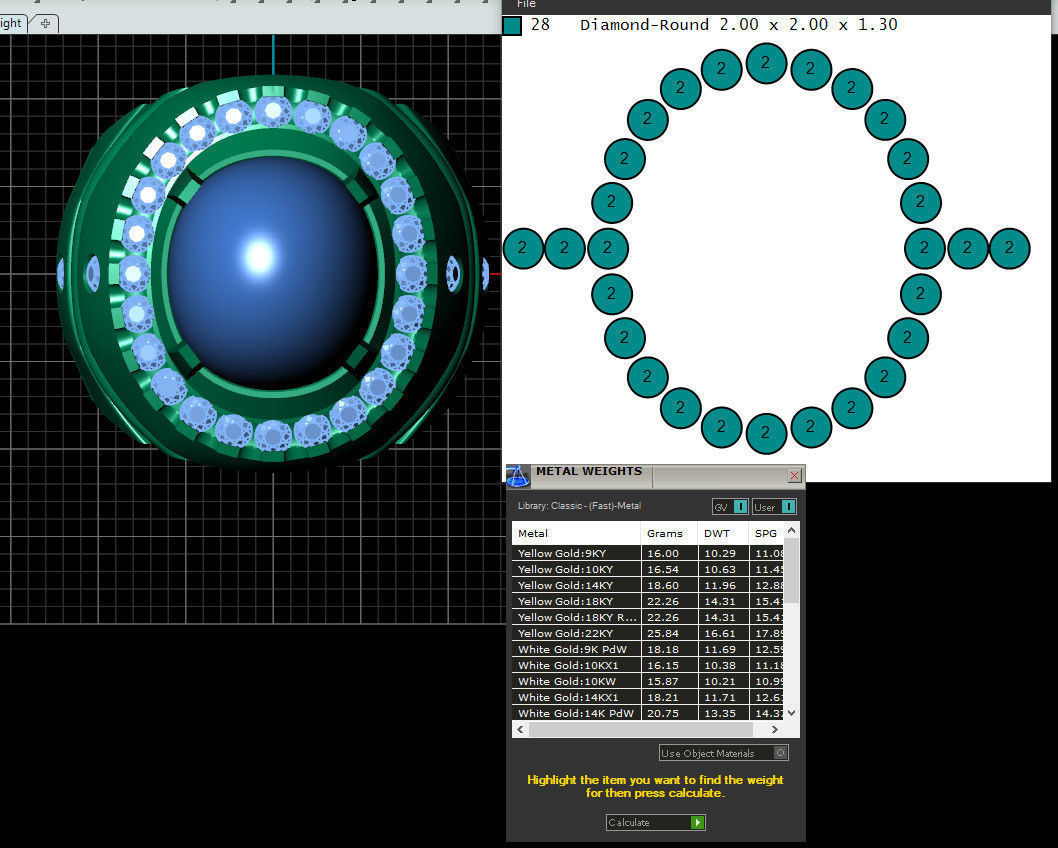Image resolution: width=1058 pixels, height=848 pixels.
Task: Enable Use Object Materials option
Action: (723, 753)
